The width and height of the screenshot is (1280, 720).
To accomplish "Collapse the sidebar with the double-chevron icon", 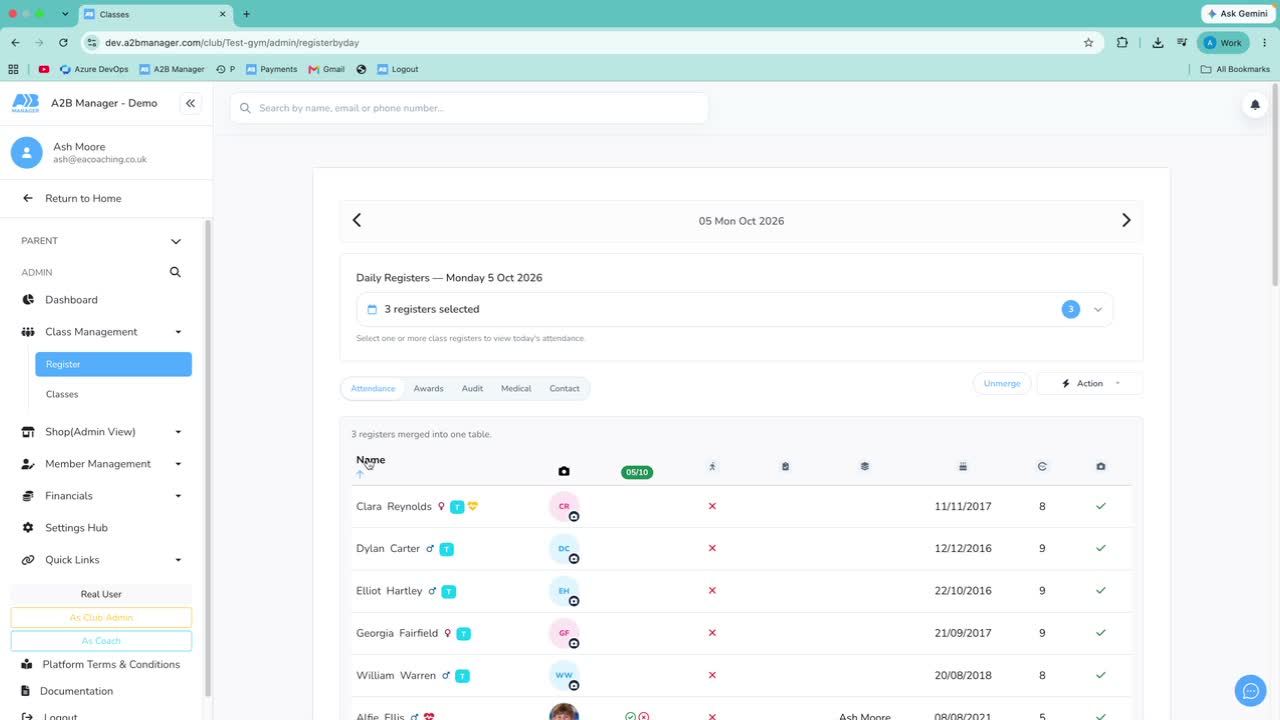I will point(190,103).
